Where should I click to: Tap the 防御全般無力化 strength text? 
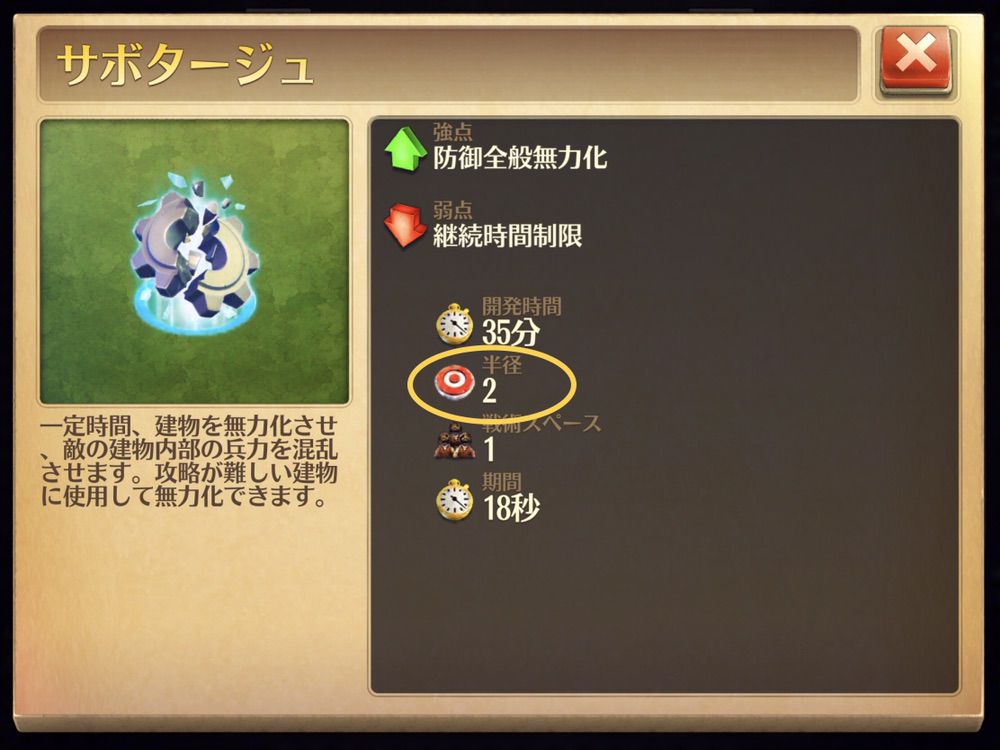coord(520,158)
